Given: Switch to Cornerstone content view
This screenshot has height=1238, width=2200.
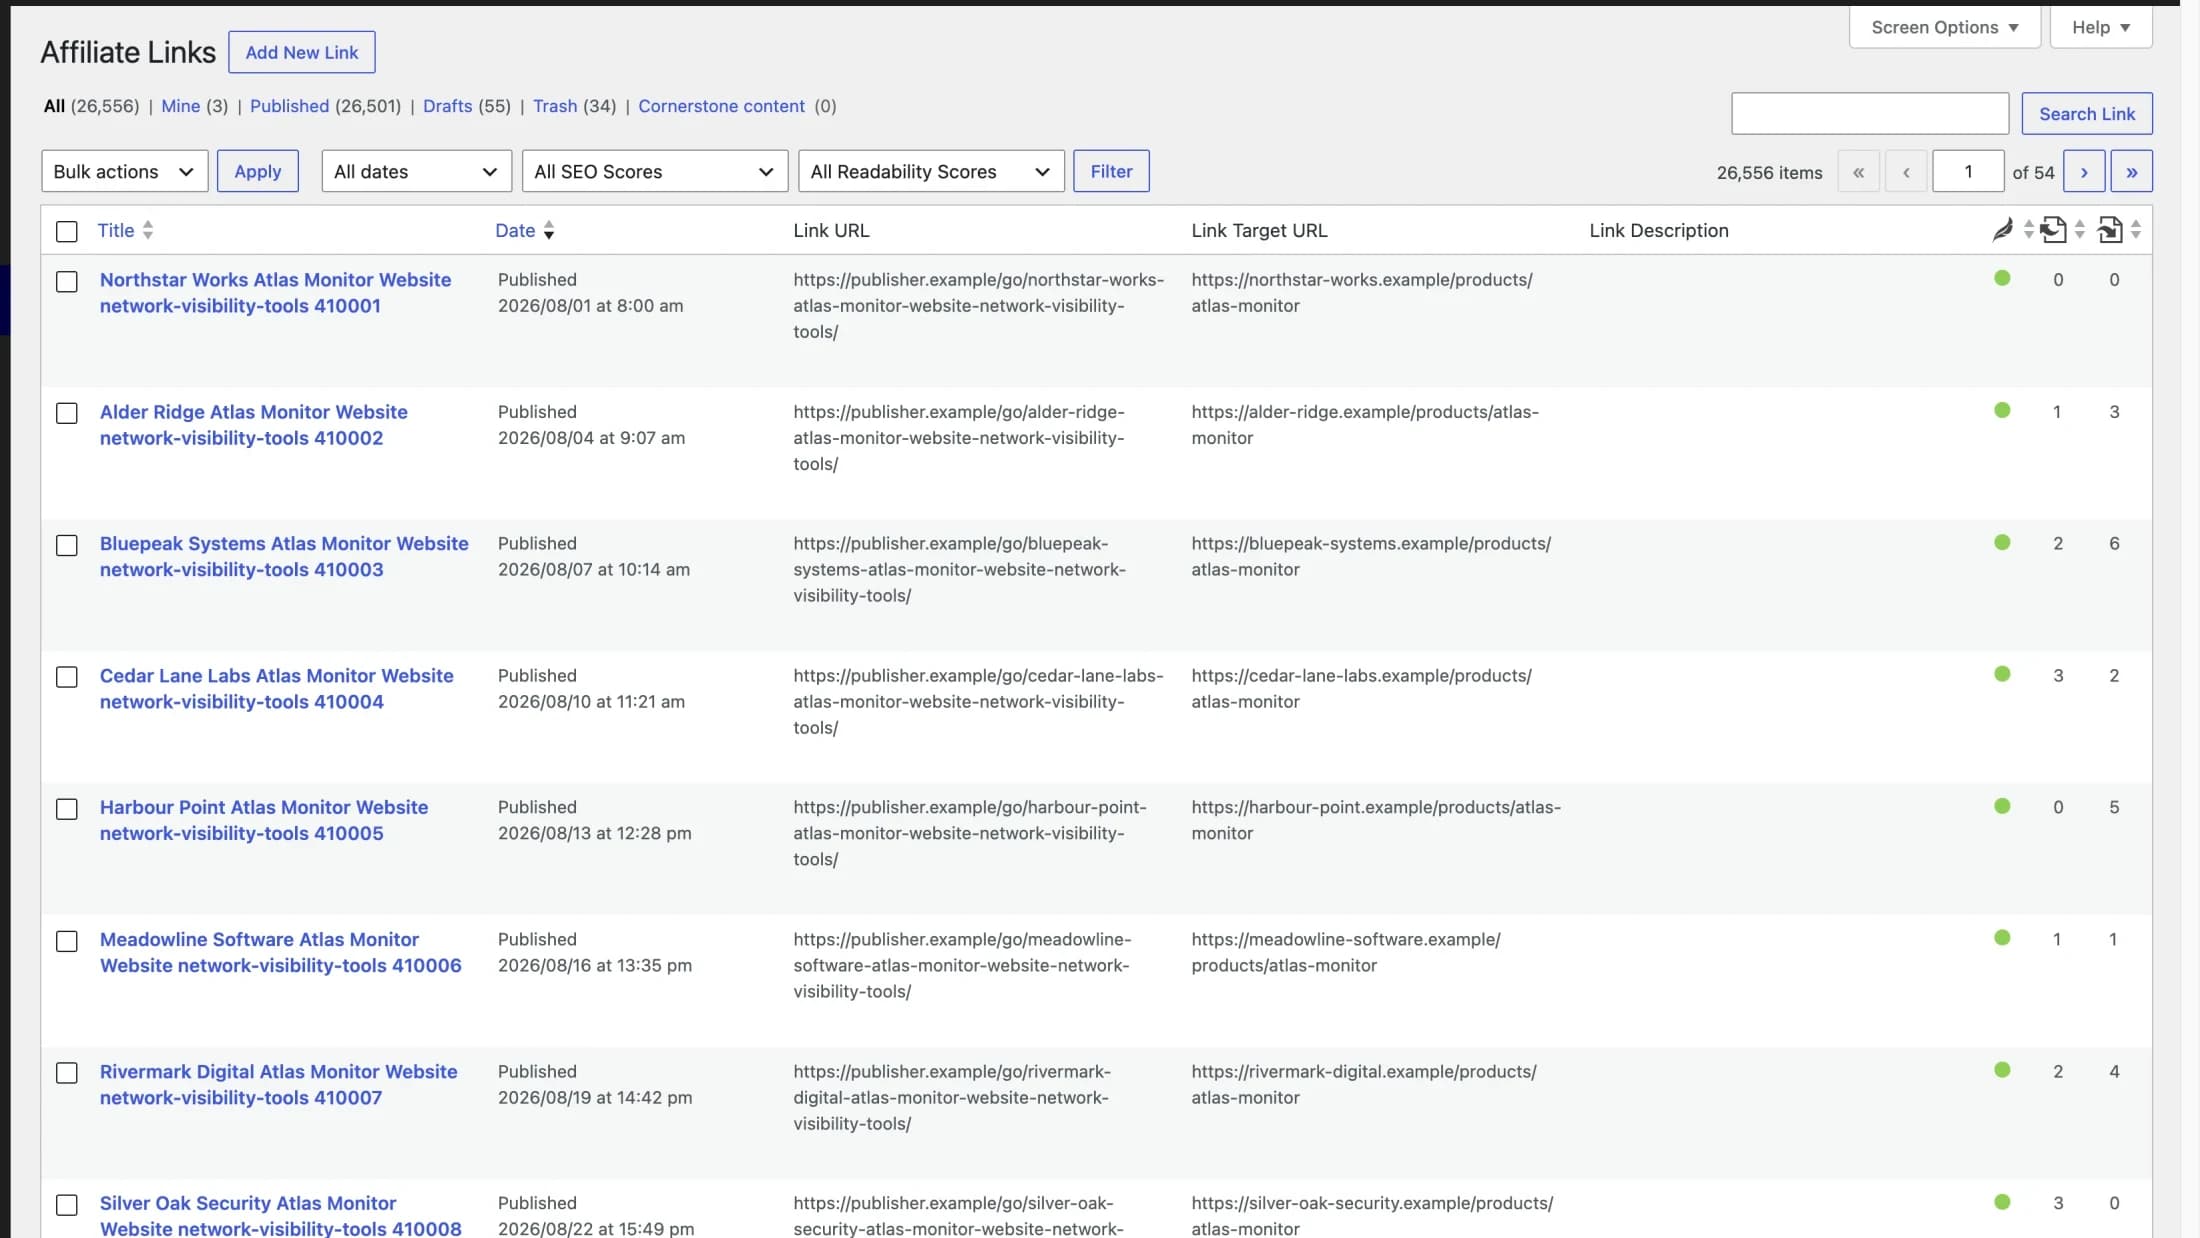Looking at the screenshot, I should [721, 106].
